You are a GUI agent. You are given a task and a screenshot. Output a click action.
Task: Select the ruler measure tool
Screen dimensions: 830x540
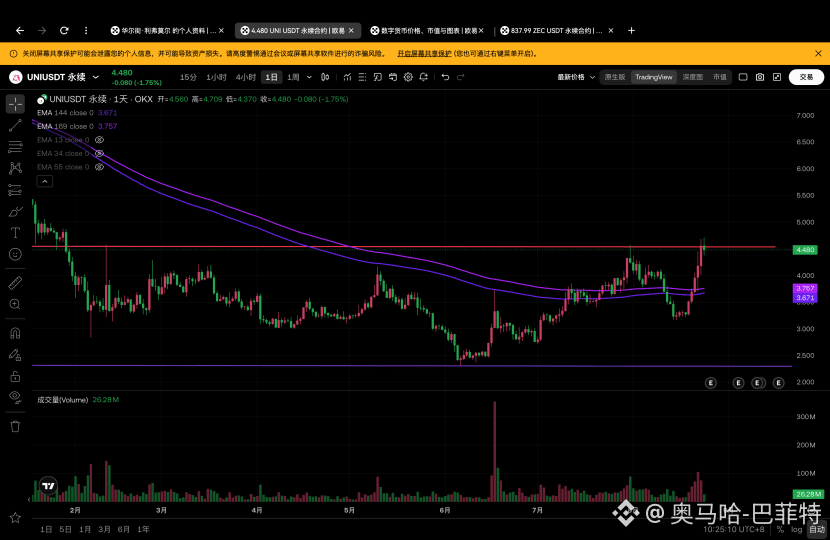(x=15, y=283)
